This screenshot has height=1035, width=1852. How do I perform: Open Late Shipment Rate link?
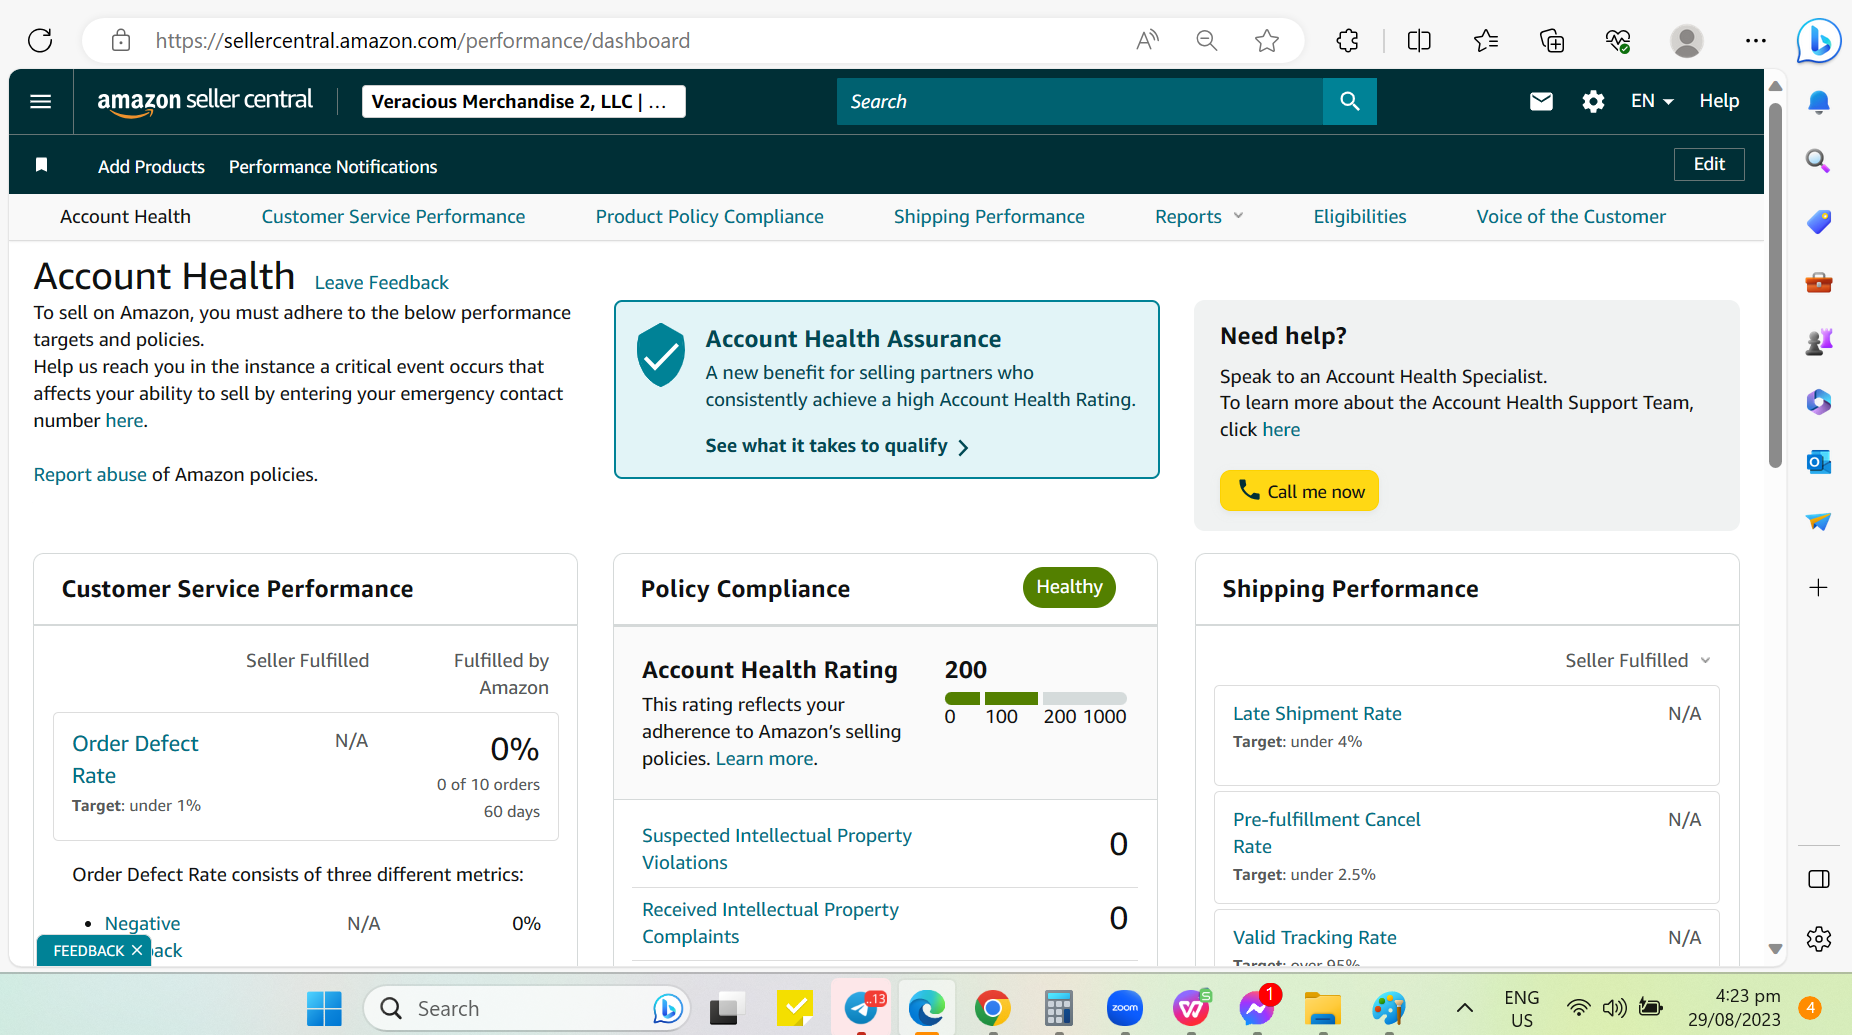(x=1317, y=713)
